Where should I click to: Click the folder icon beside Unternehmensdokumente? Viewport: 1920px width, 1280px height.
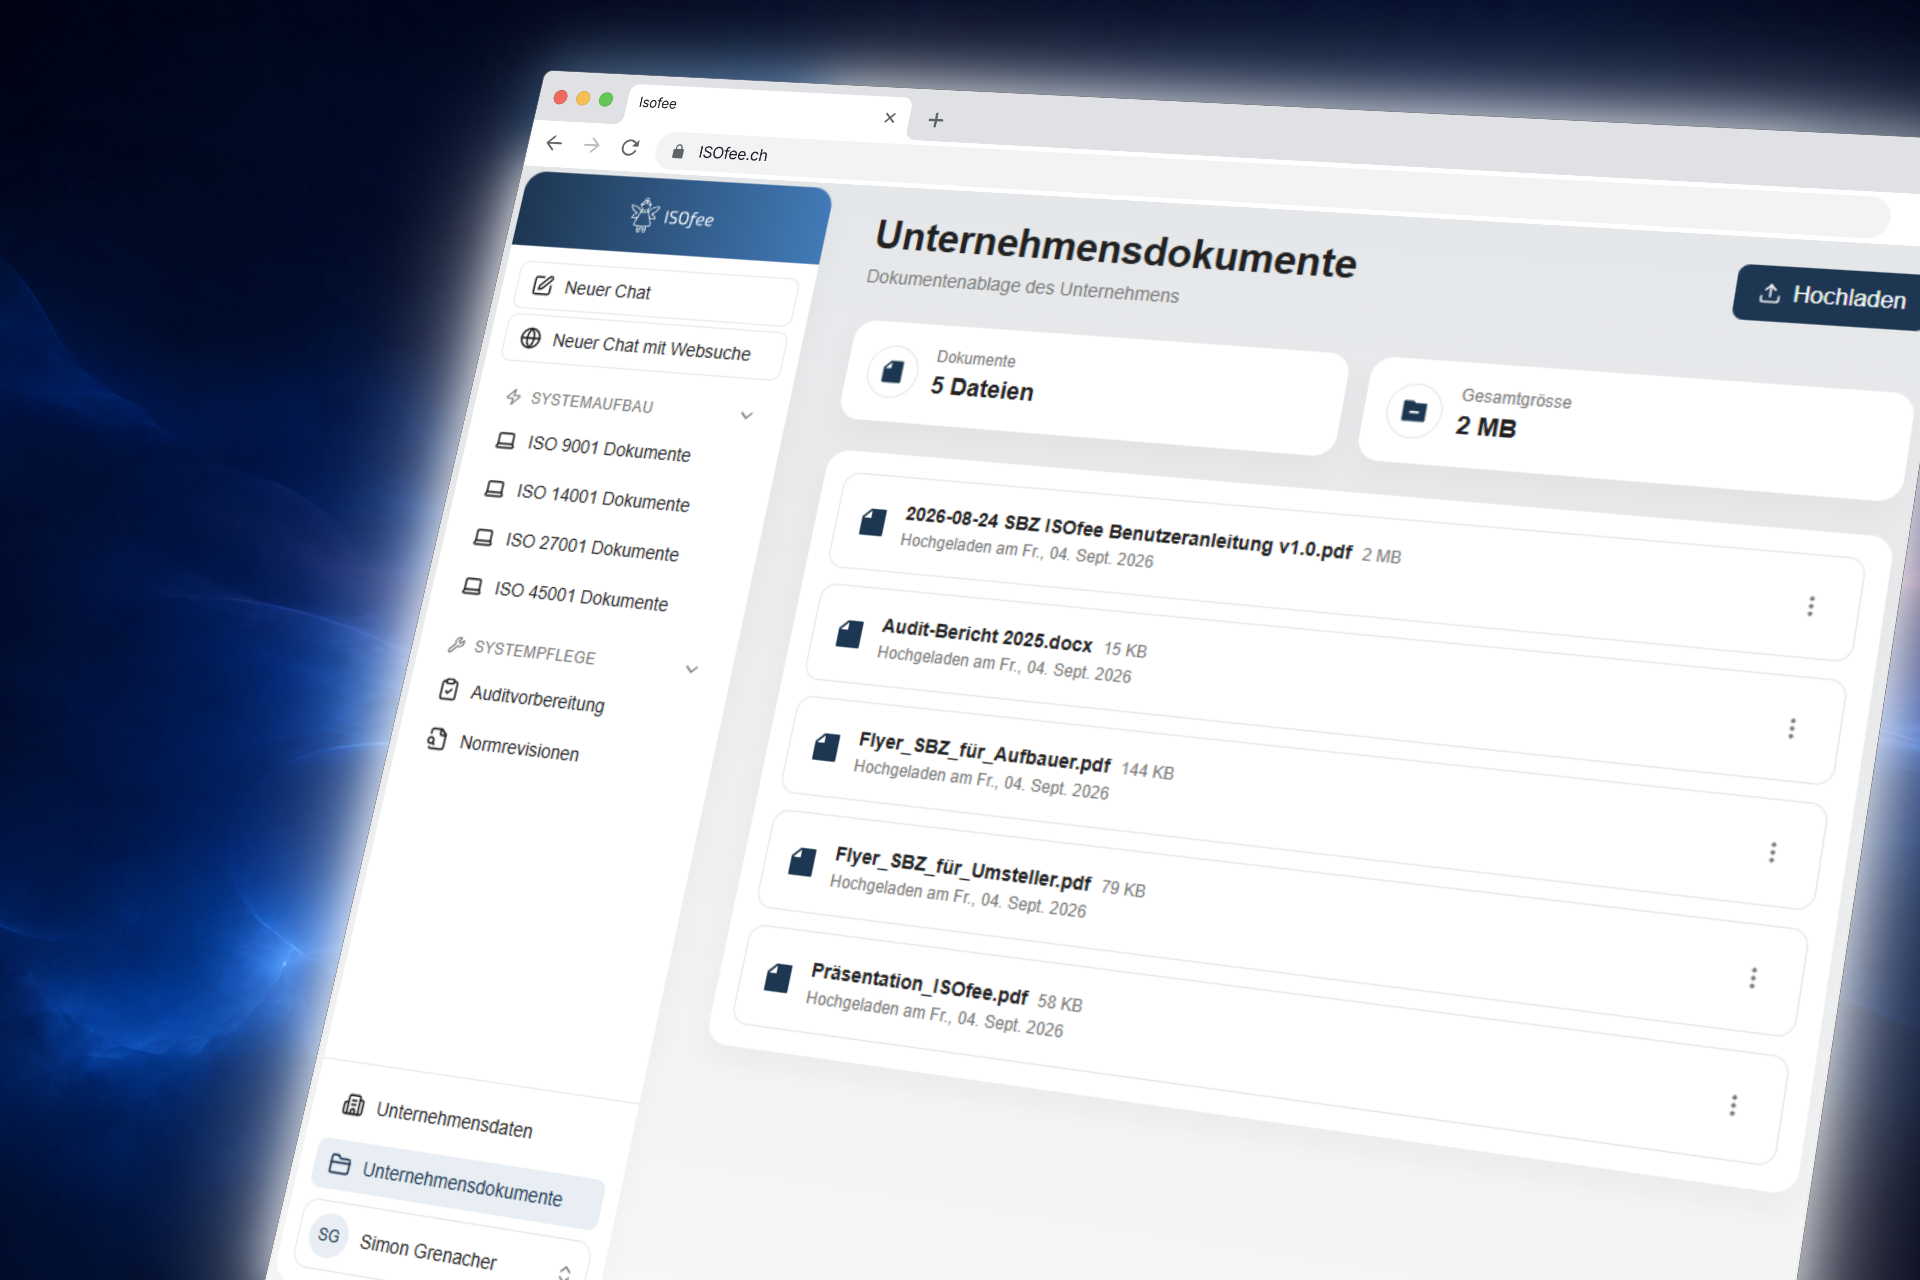pos(340,1165)
